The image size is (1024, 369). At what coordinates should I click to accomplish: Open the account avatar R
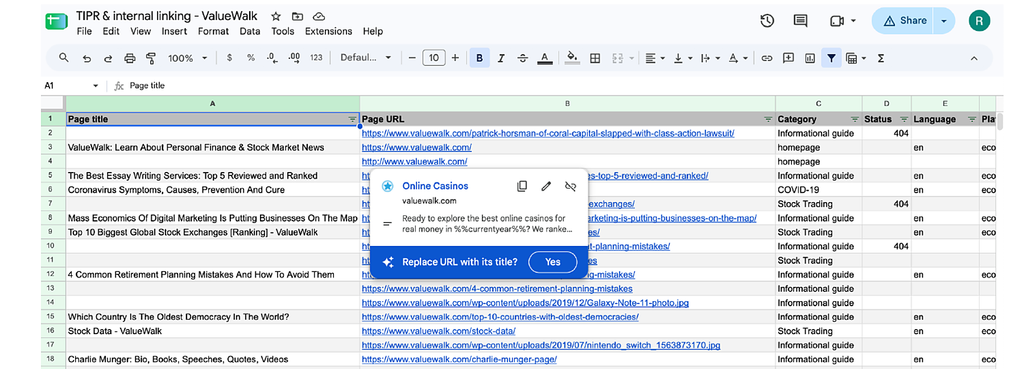pos(979,21)
